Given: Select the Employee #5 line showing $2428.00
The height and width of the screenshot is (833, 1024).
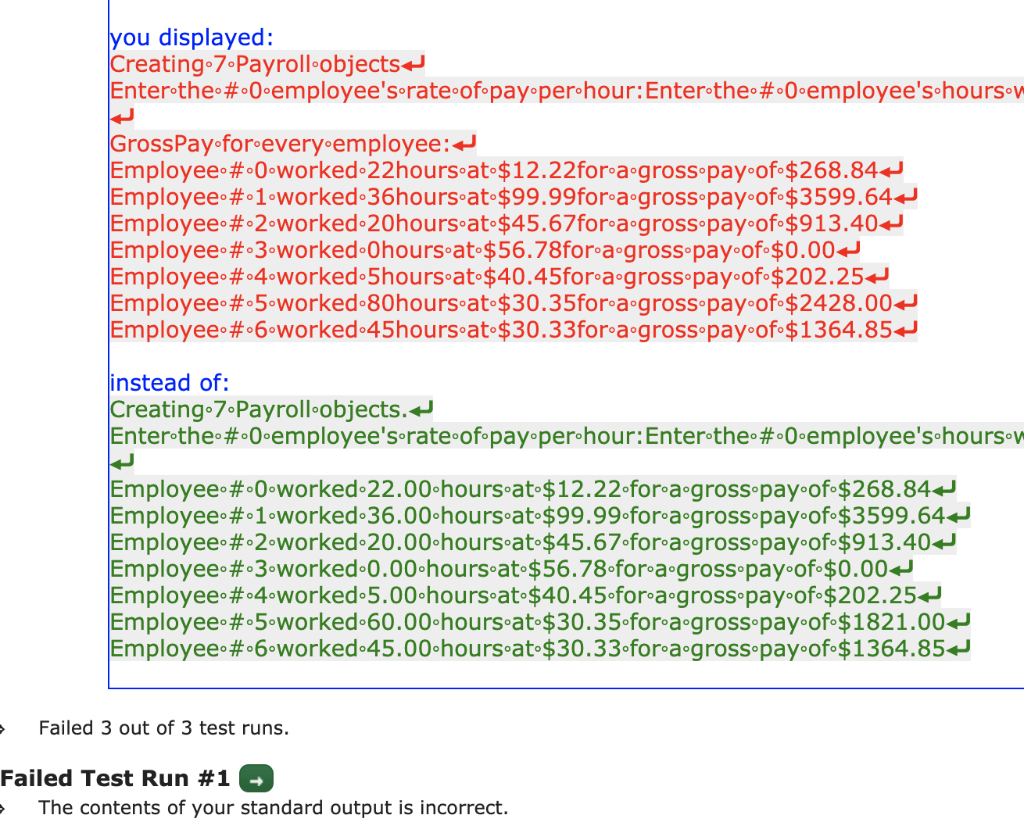Looking at the screenshot, I should click(500, 303).
